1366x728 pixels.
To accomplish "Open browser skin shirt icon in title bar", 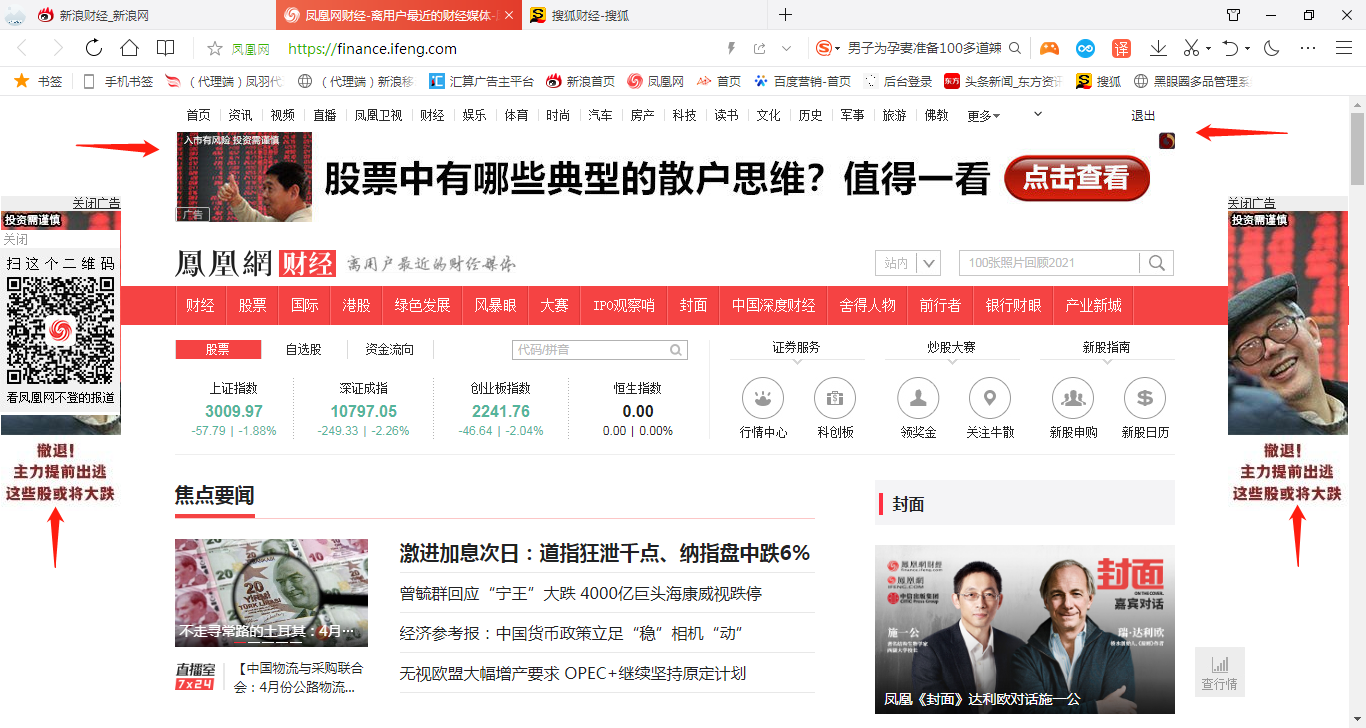I will click(x=1233, y=15).
